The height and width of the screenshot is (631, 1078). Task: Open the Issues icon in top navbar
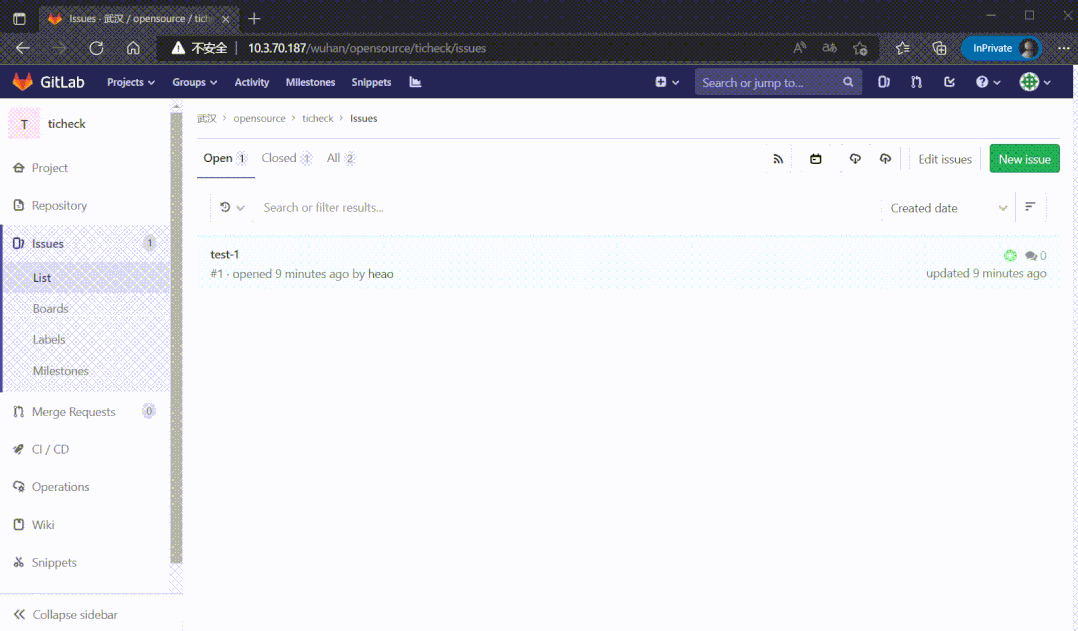pyautogui.click(x=884, y=82)
